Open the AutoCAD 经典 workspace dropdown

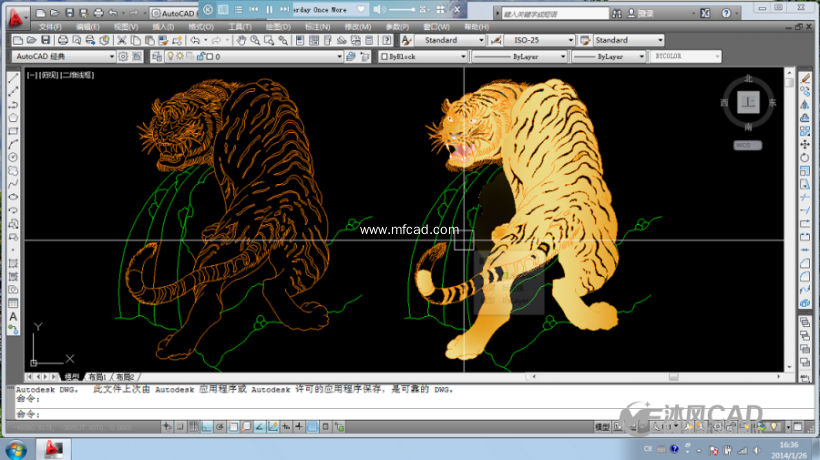pyautogui.click(x=63, y=56)
